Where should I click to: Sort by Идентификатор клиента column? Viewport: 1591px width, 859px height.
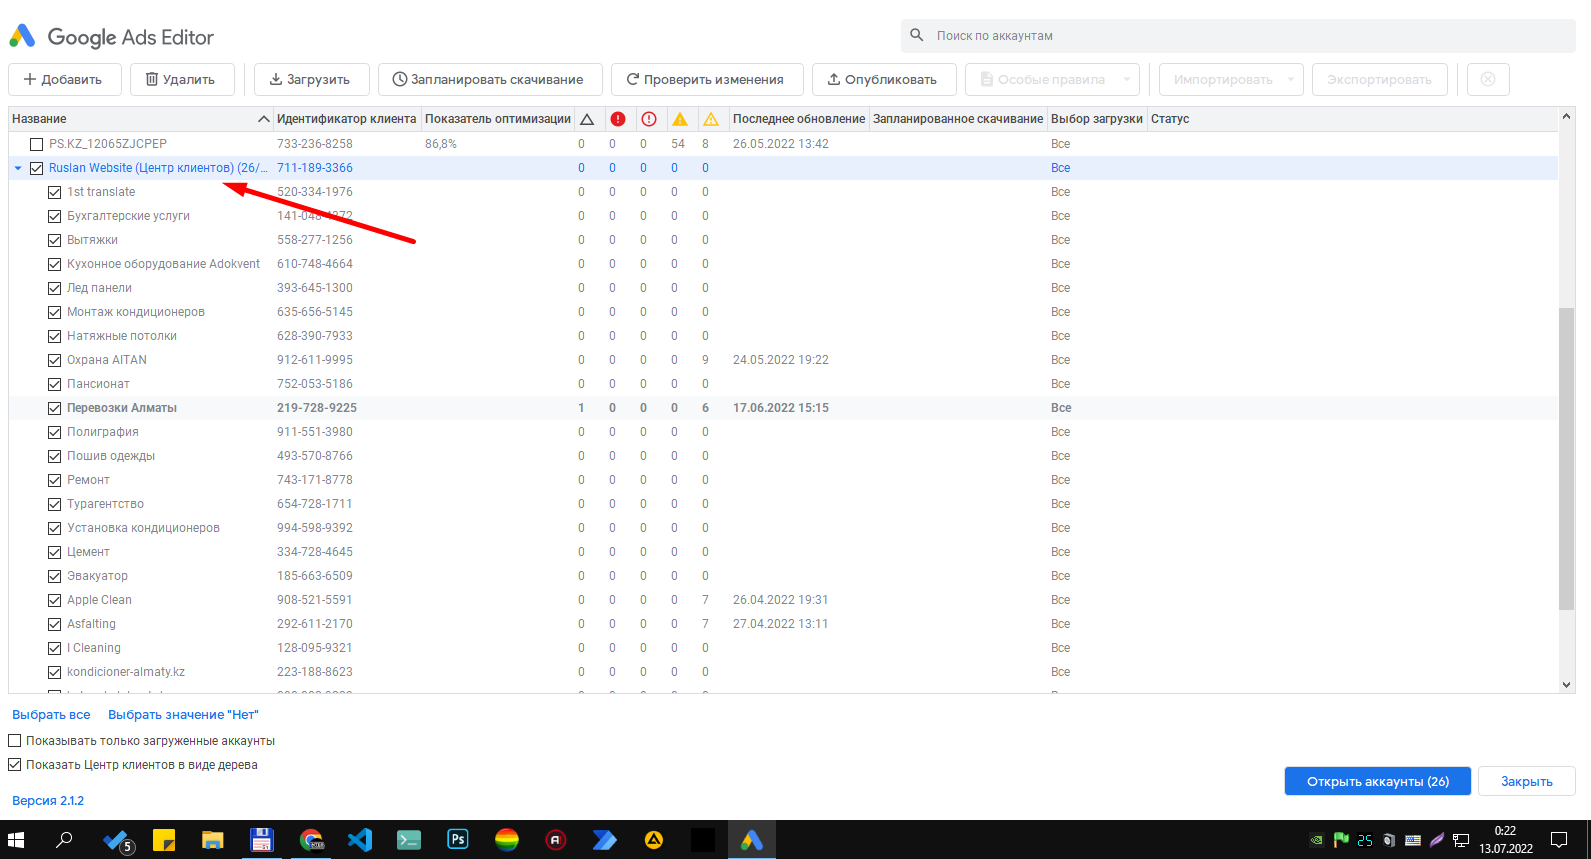tap(346, 119)
